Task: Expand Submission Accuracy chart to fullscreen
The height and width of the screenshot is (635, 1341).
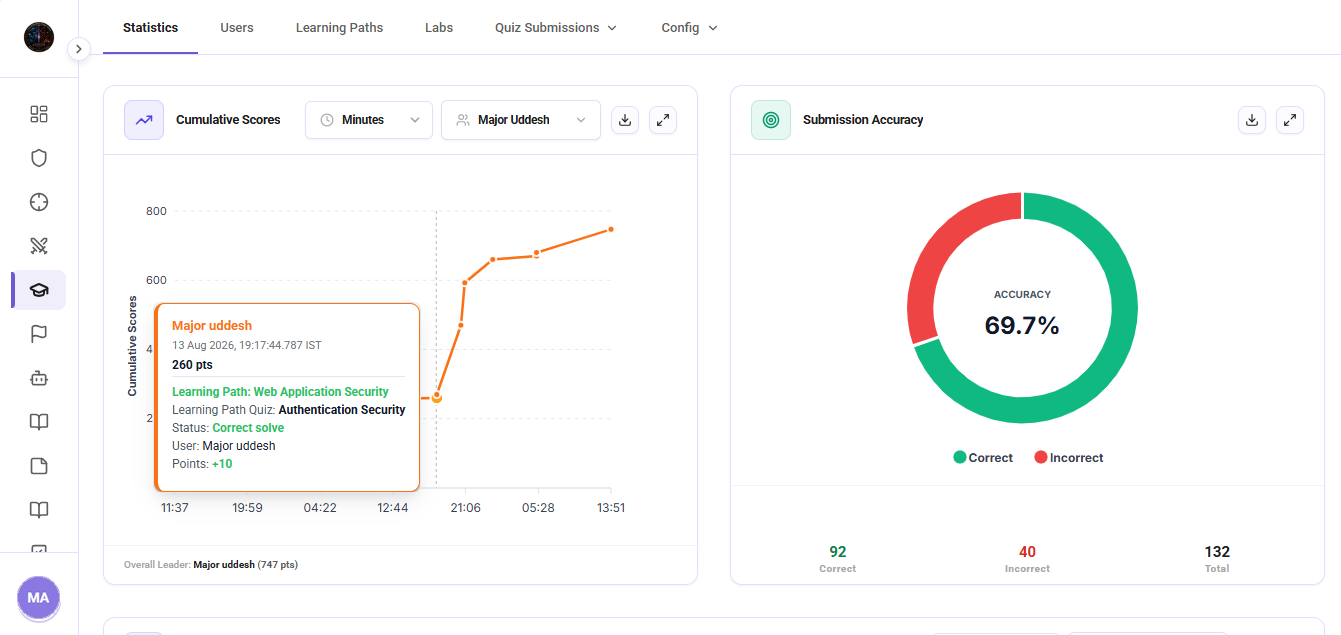Action: point(1290,120)
